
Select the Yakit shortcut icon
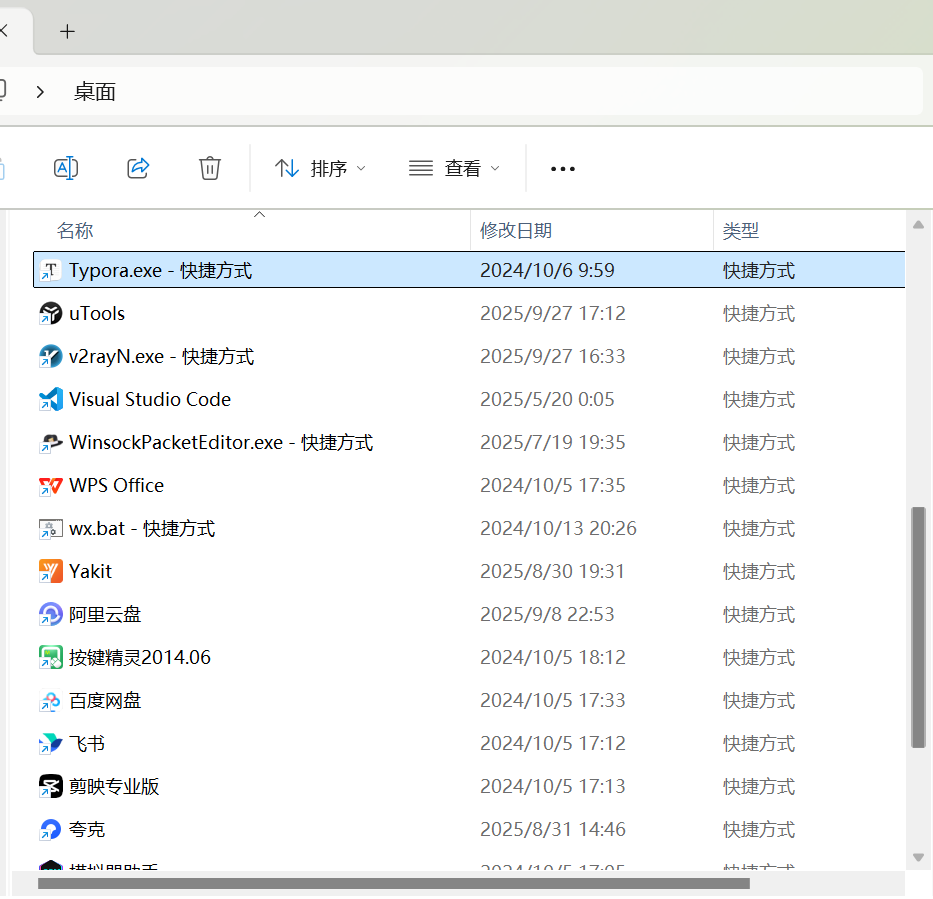[51, 571]
